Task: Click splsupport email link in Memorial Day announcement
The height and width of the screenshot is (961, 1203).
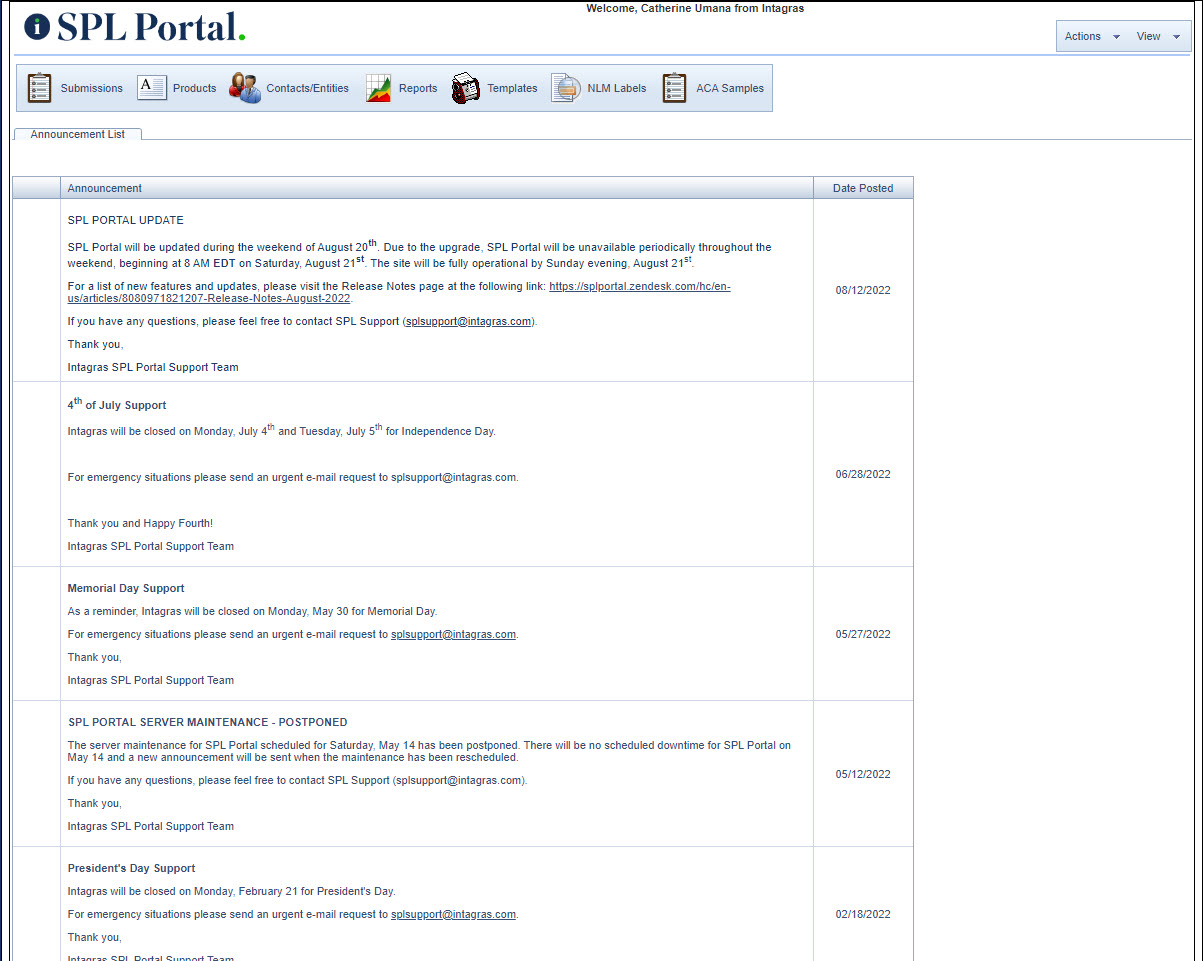Action: (453, 634)
